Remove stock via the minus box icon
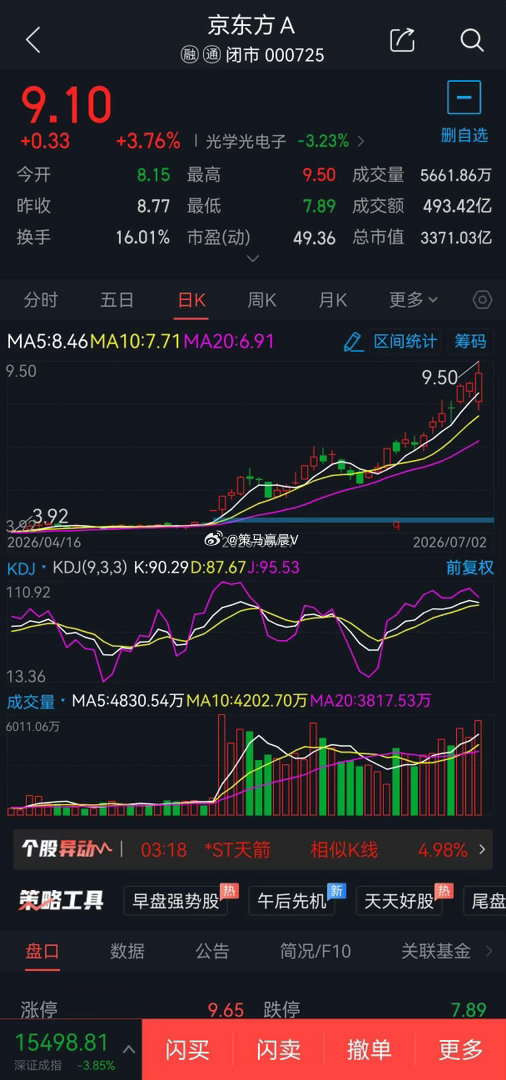Image resolution: width=506 pixels, height=1080 pixels. (x=464, y=97)
